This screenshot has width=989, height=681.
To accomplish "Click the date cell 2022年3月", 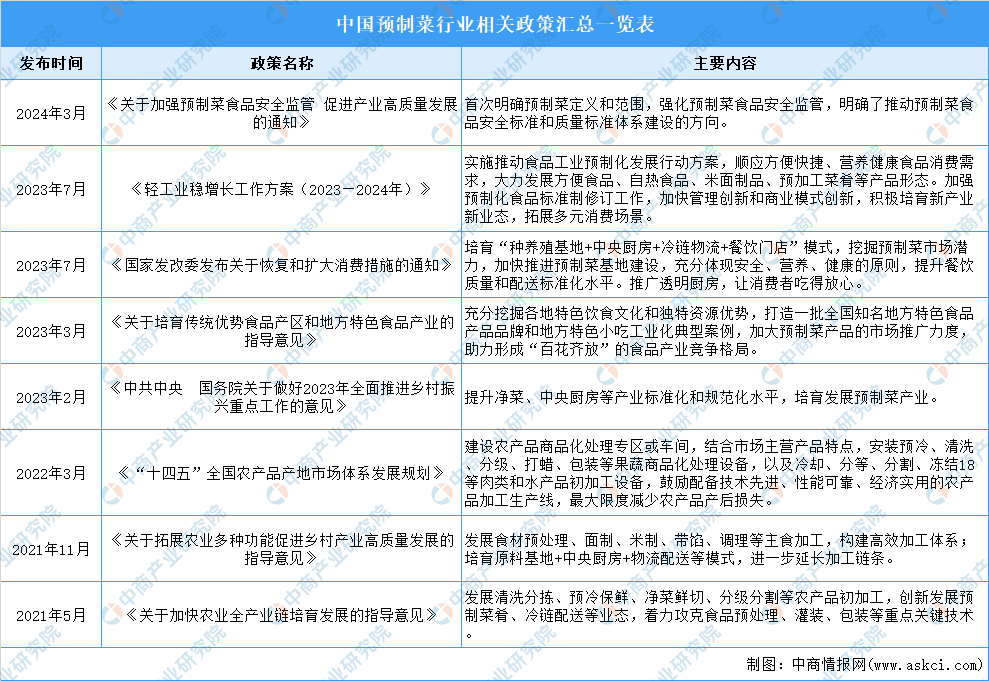I will (51, 473).
